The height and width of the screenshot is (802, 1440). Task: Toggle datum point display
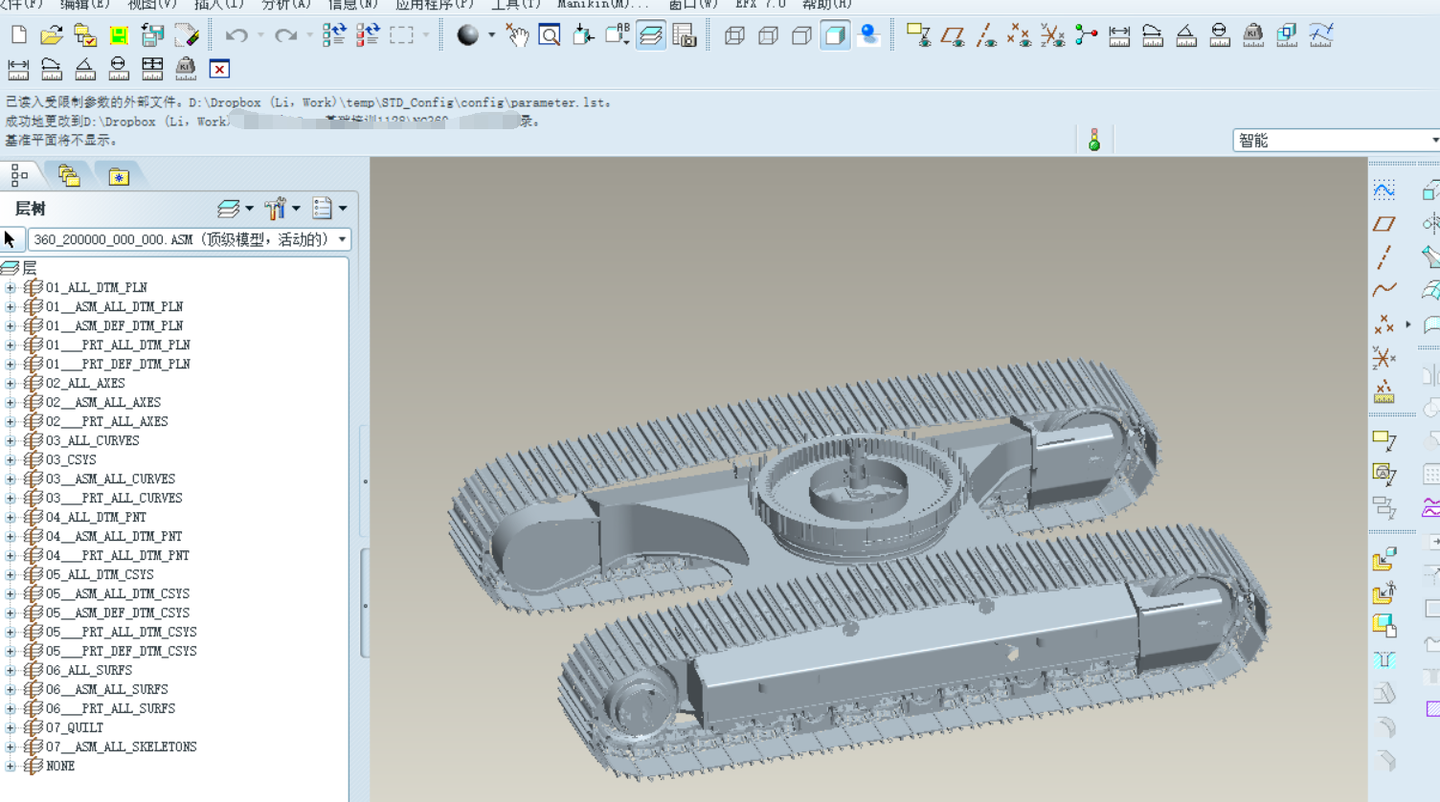(x=1019, y=36)
